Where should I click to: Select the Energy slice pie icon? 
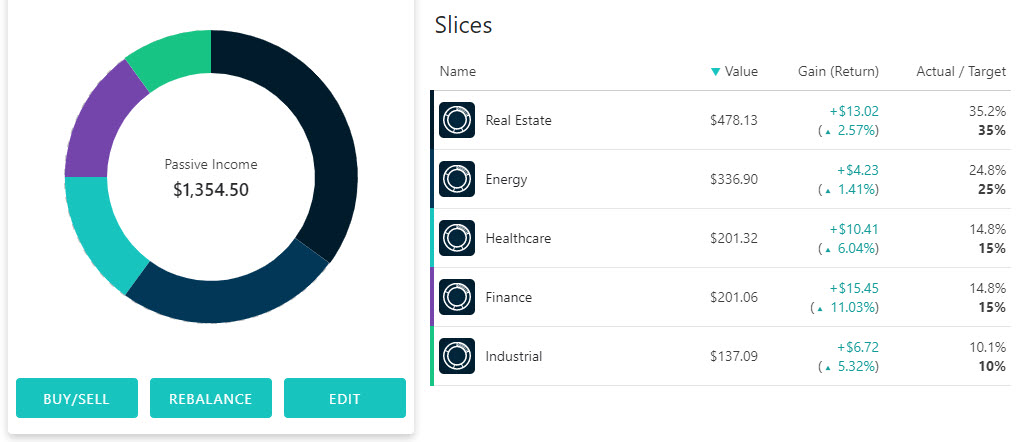click(457, 179)
